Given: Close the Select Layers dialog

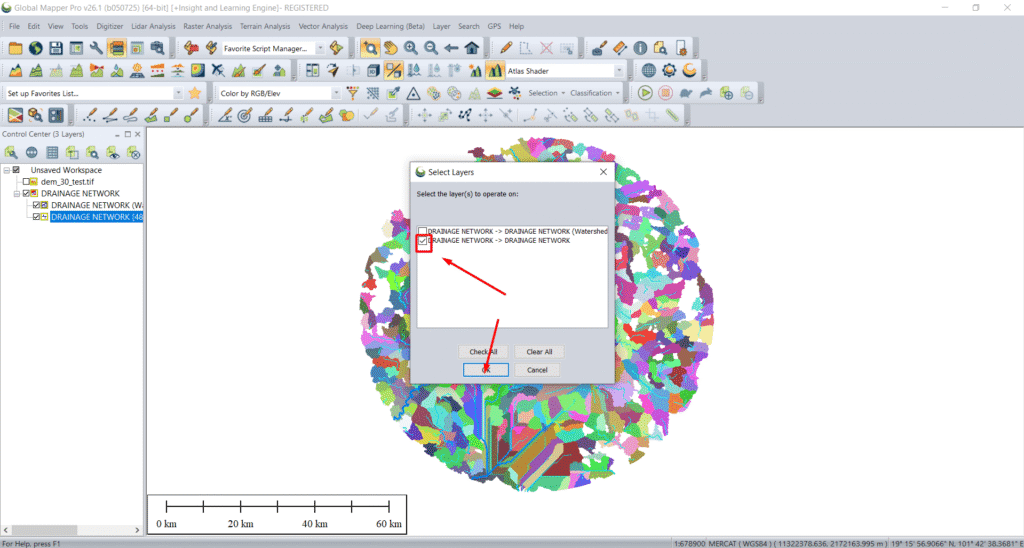Looking at the screenshot, I should [x=603, y=172].
